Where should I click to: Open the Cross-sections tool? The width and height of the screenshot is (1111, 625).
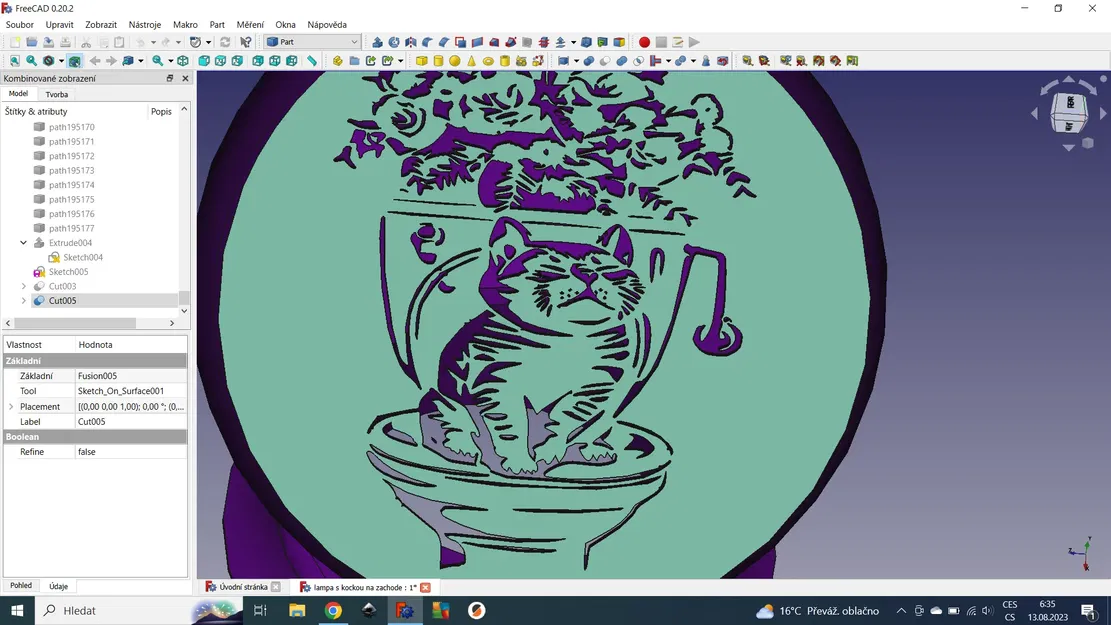click(x=543, y=42)
